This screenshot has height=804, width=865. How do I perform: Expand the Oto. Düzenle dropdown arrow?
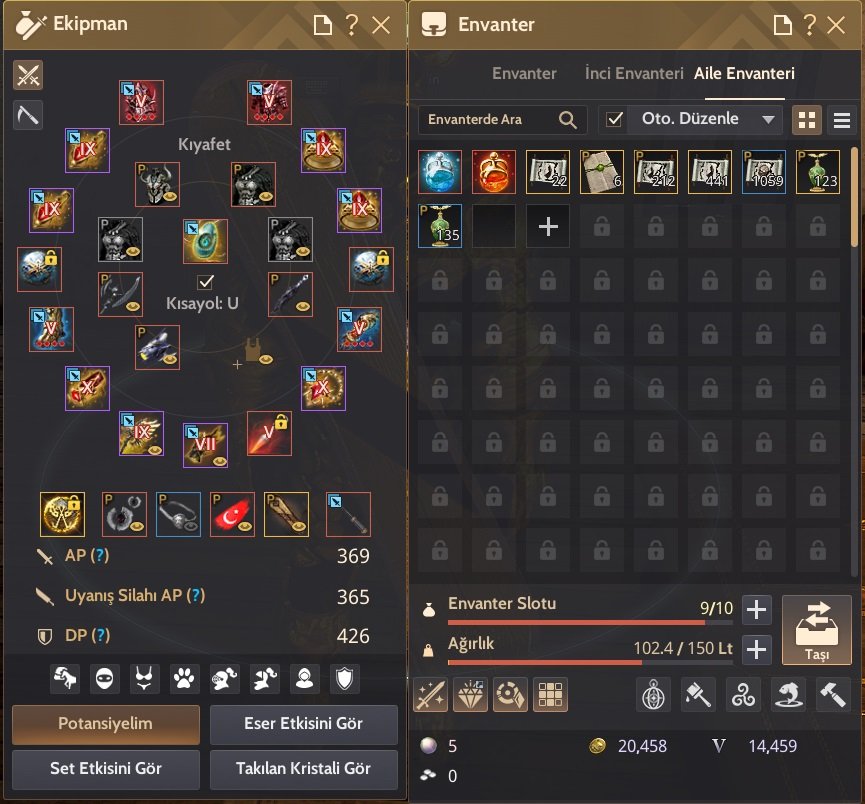click(768, 120)
